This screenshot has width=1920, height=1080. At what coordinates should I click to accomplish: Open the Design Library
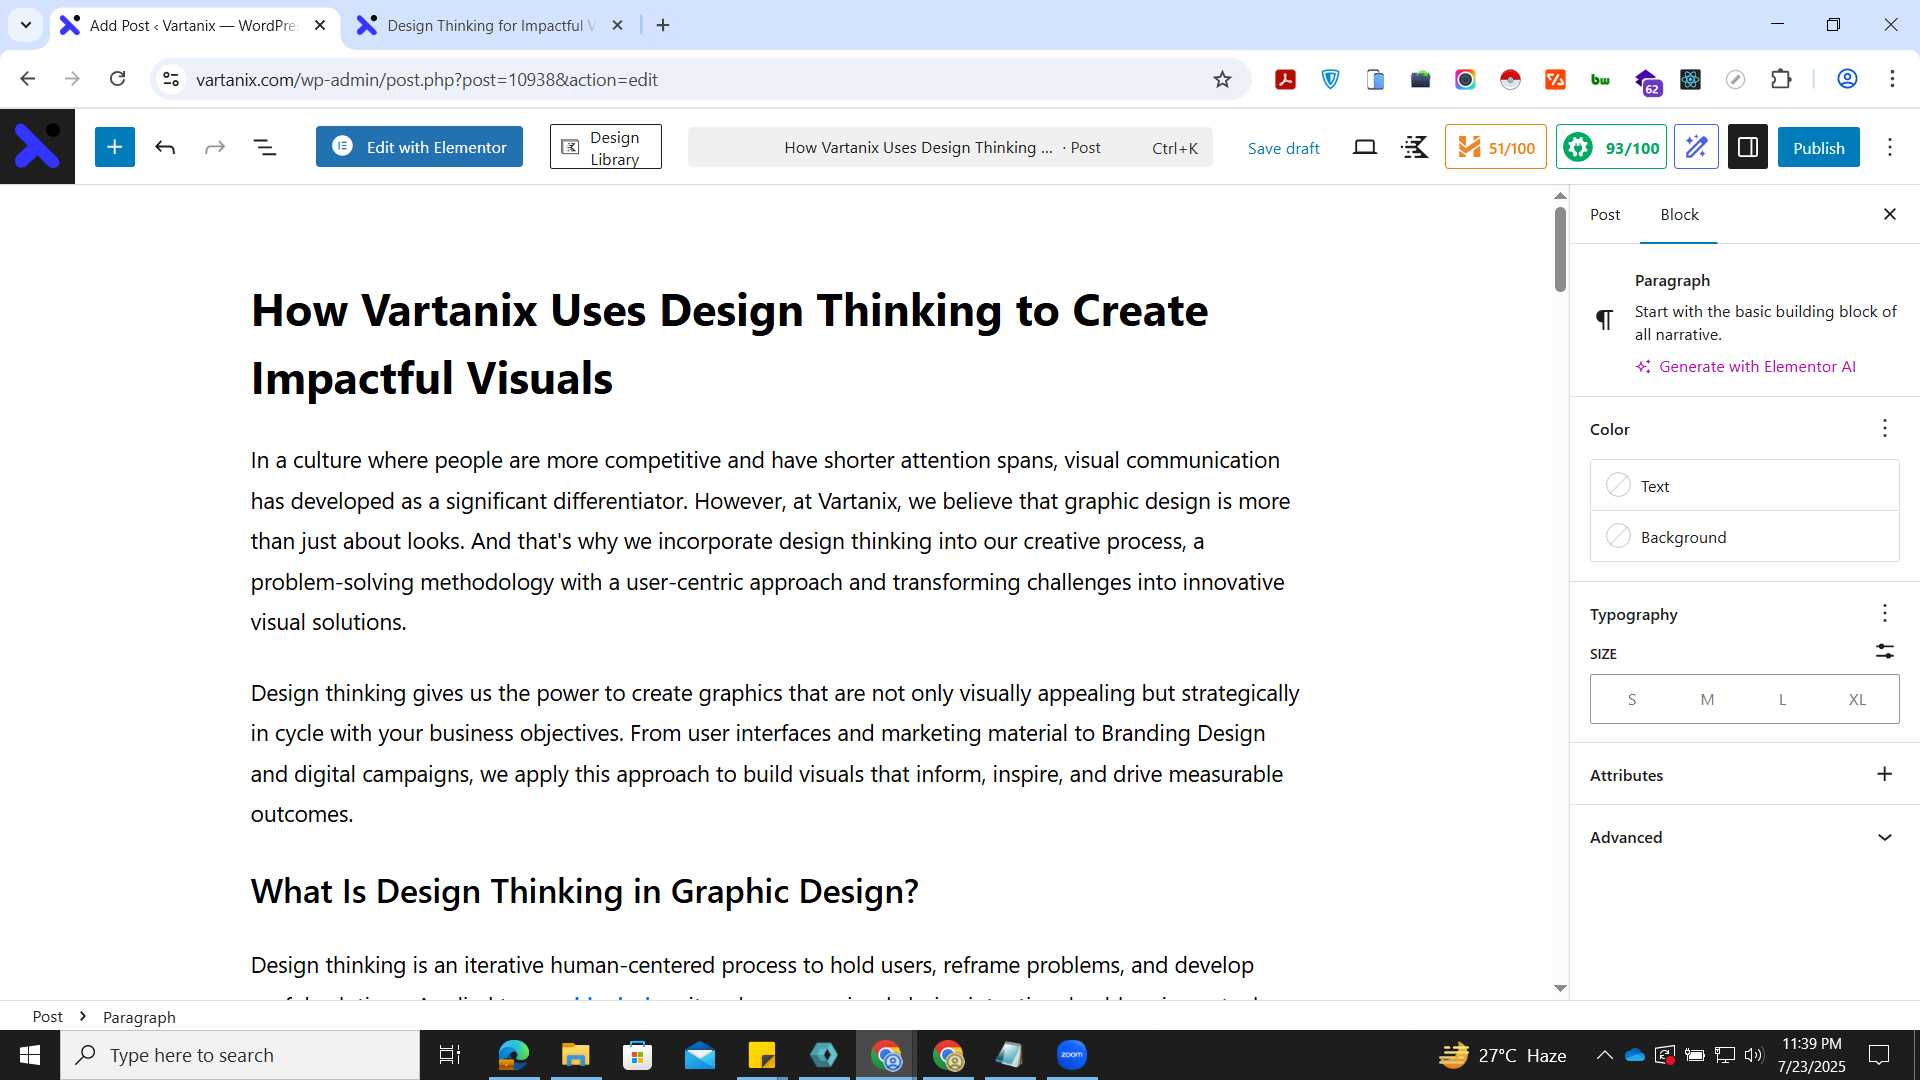[605, 147]
